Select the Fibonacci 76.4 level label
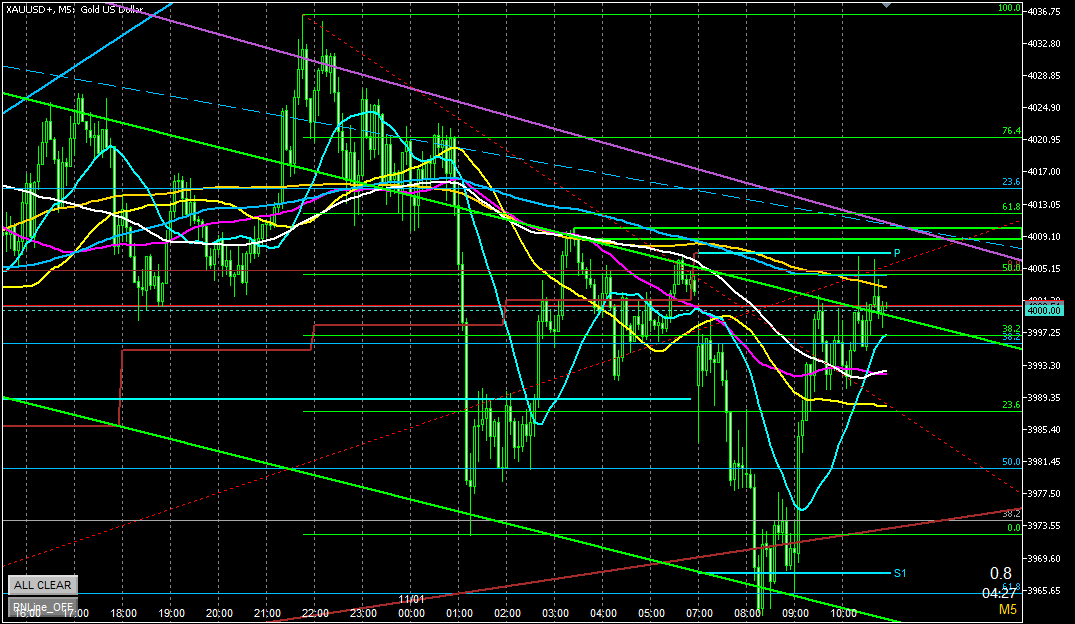Image resolution: width=1075 pixels, height=624 pixels. click(x=1011, y=131)
